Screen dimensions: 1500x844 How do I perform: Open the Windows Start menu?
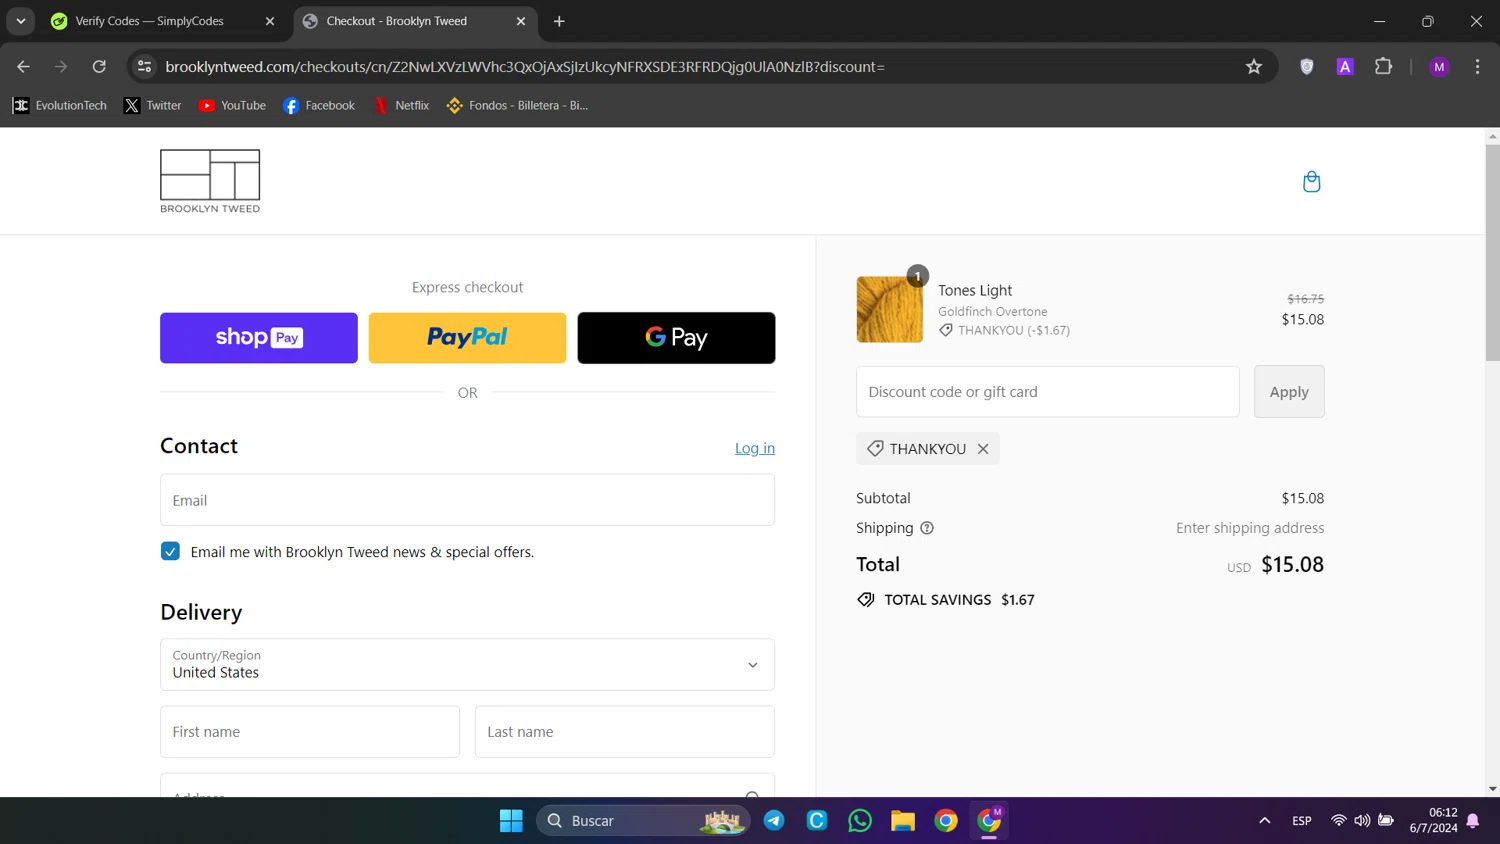[511, 821]
